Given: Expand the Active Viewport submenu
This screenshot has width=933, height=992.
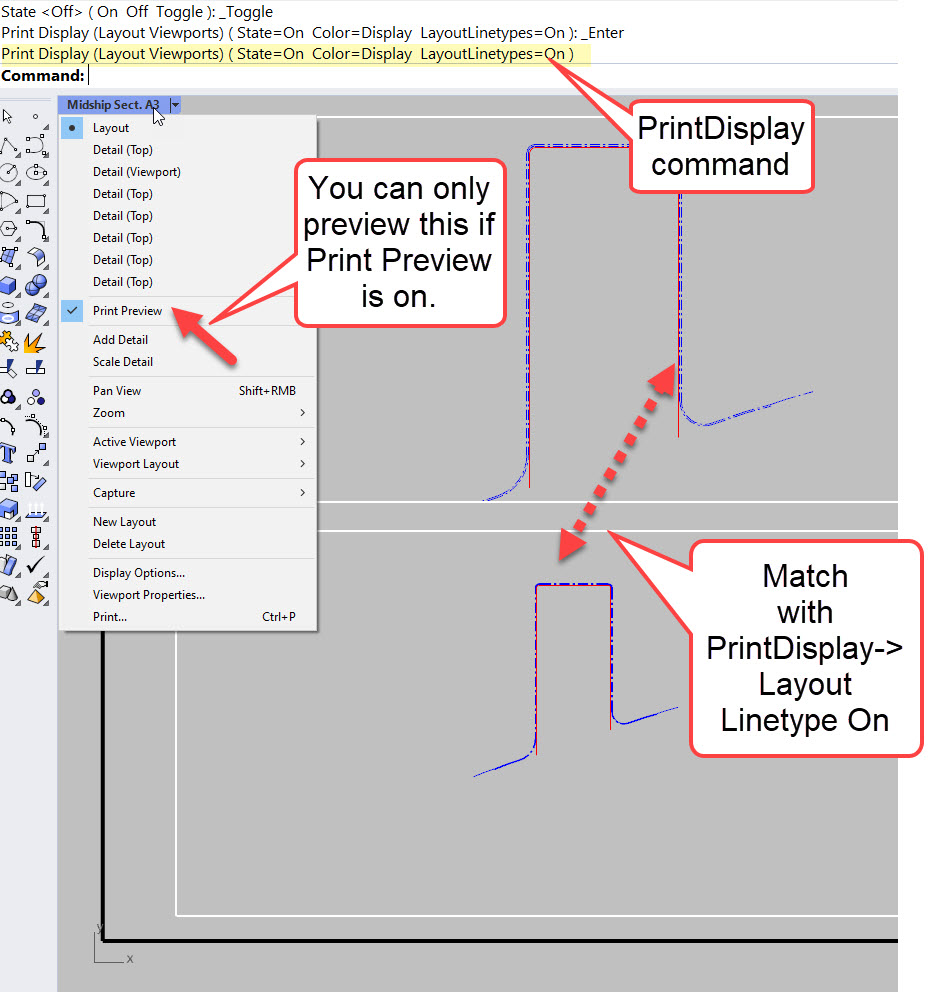Looking at the screenshot, I should point(188,442).
